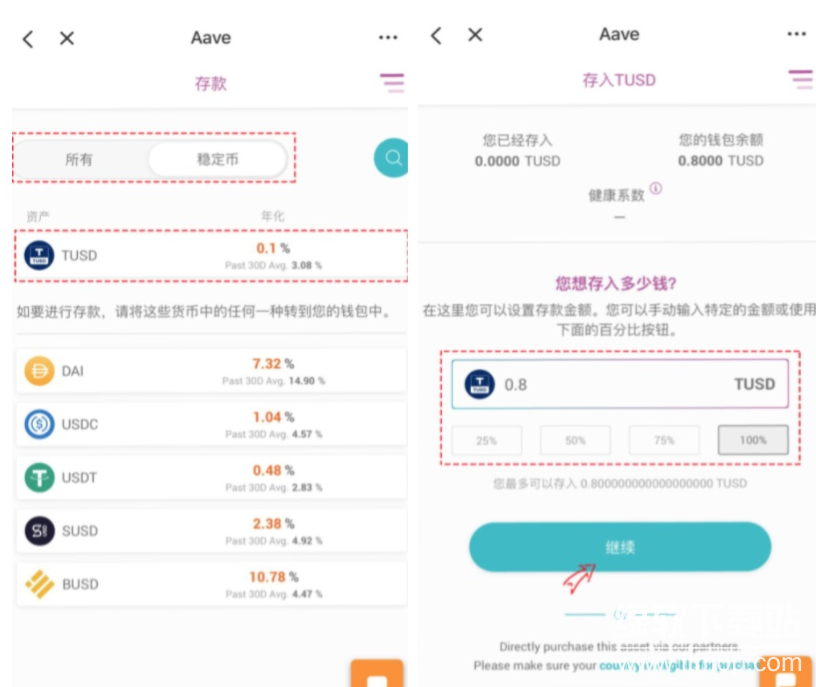
Task: Open the USDT asset row
Action: coord(210,477)
